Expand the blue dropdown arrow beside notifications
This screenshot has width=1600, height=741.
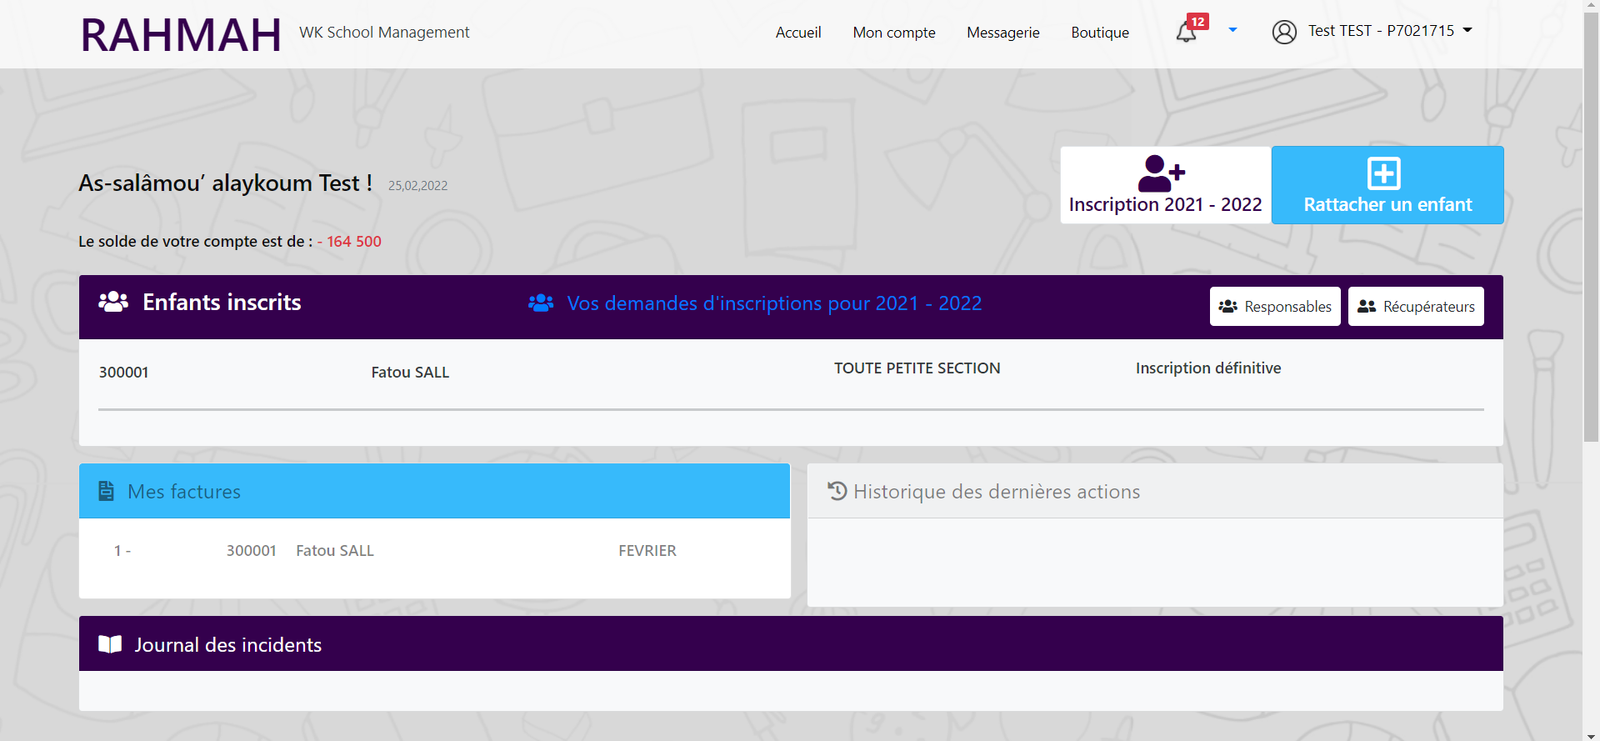(x=1232, y=31)
